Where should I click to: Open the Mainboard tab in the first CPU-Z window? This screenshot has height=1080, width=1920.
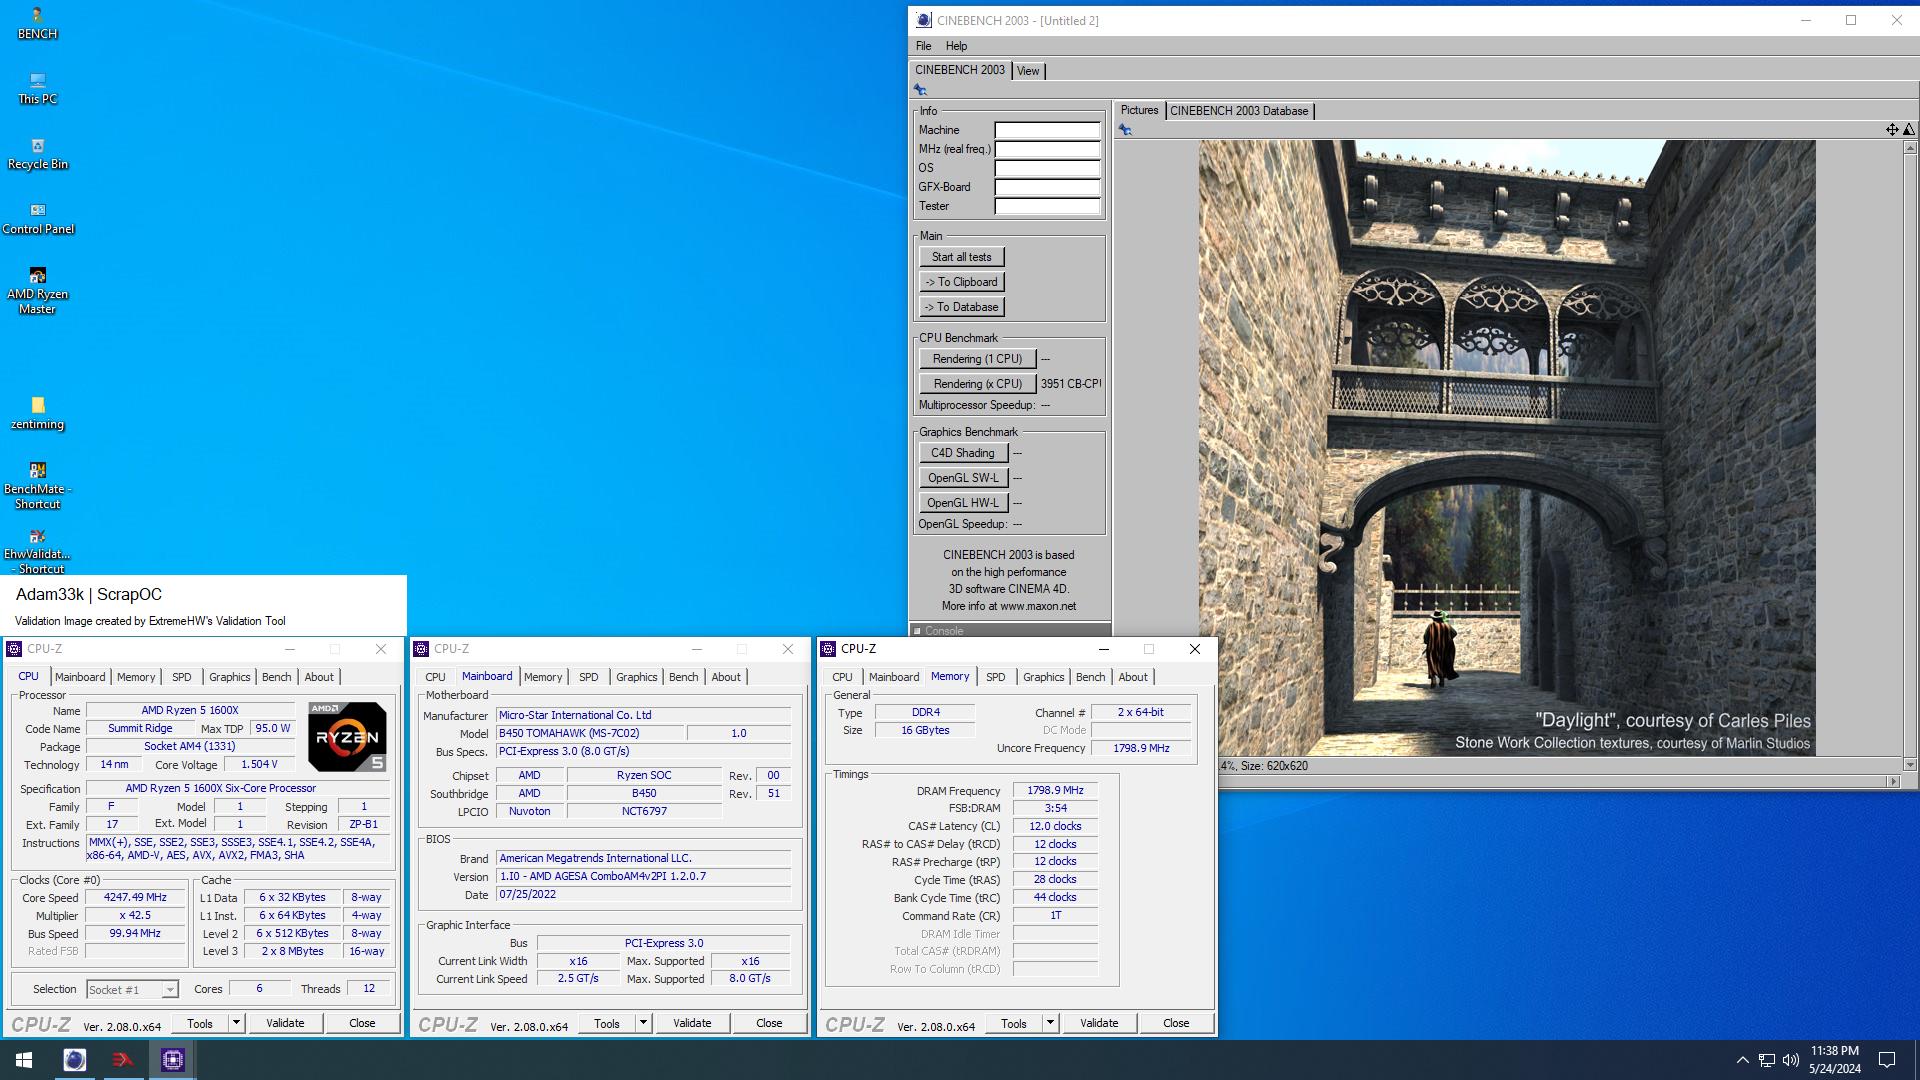pos(80,677)
